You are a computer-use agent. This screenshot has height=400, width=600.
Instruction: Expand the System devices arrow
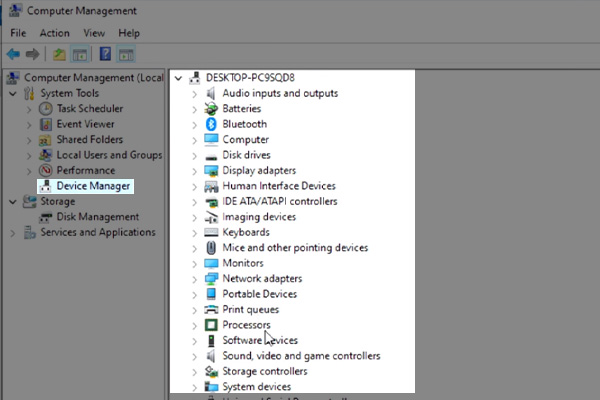tap(194, 387)
